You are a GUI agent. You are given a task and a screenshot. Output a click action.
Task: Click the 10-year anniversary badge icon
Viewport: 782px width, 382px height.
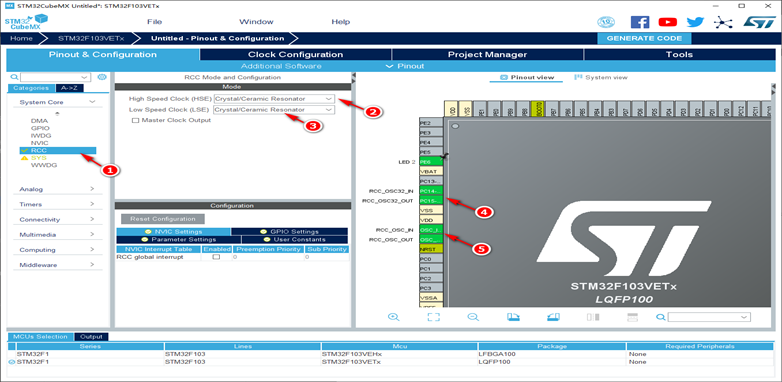point(606,22)
